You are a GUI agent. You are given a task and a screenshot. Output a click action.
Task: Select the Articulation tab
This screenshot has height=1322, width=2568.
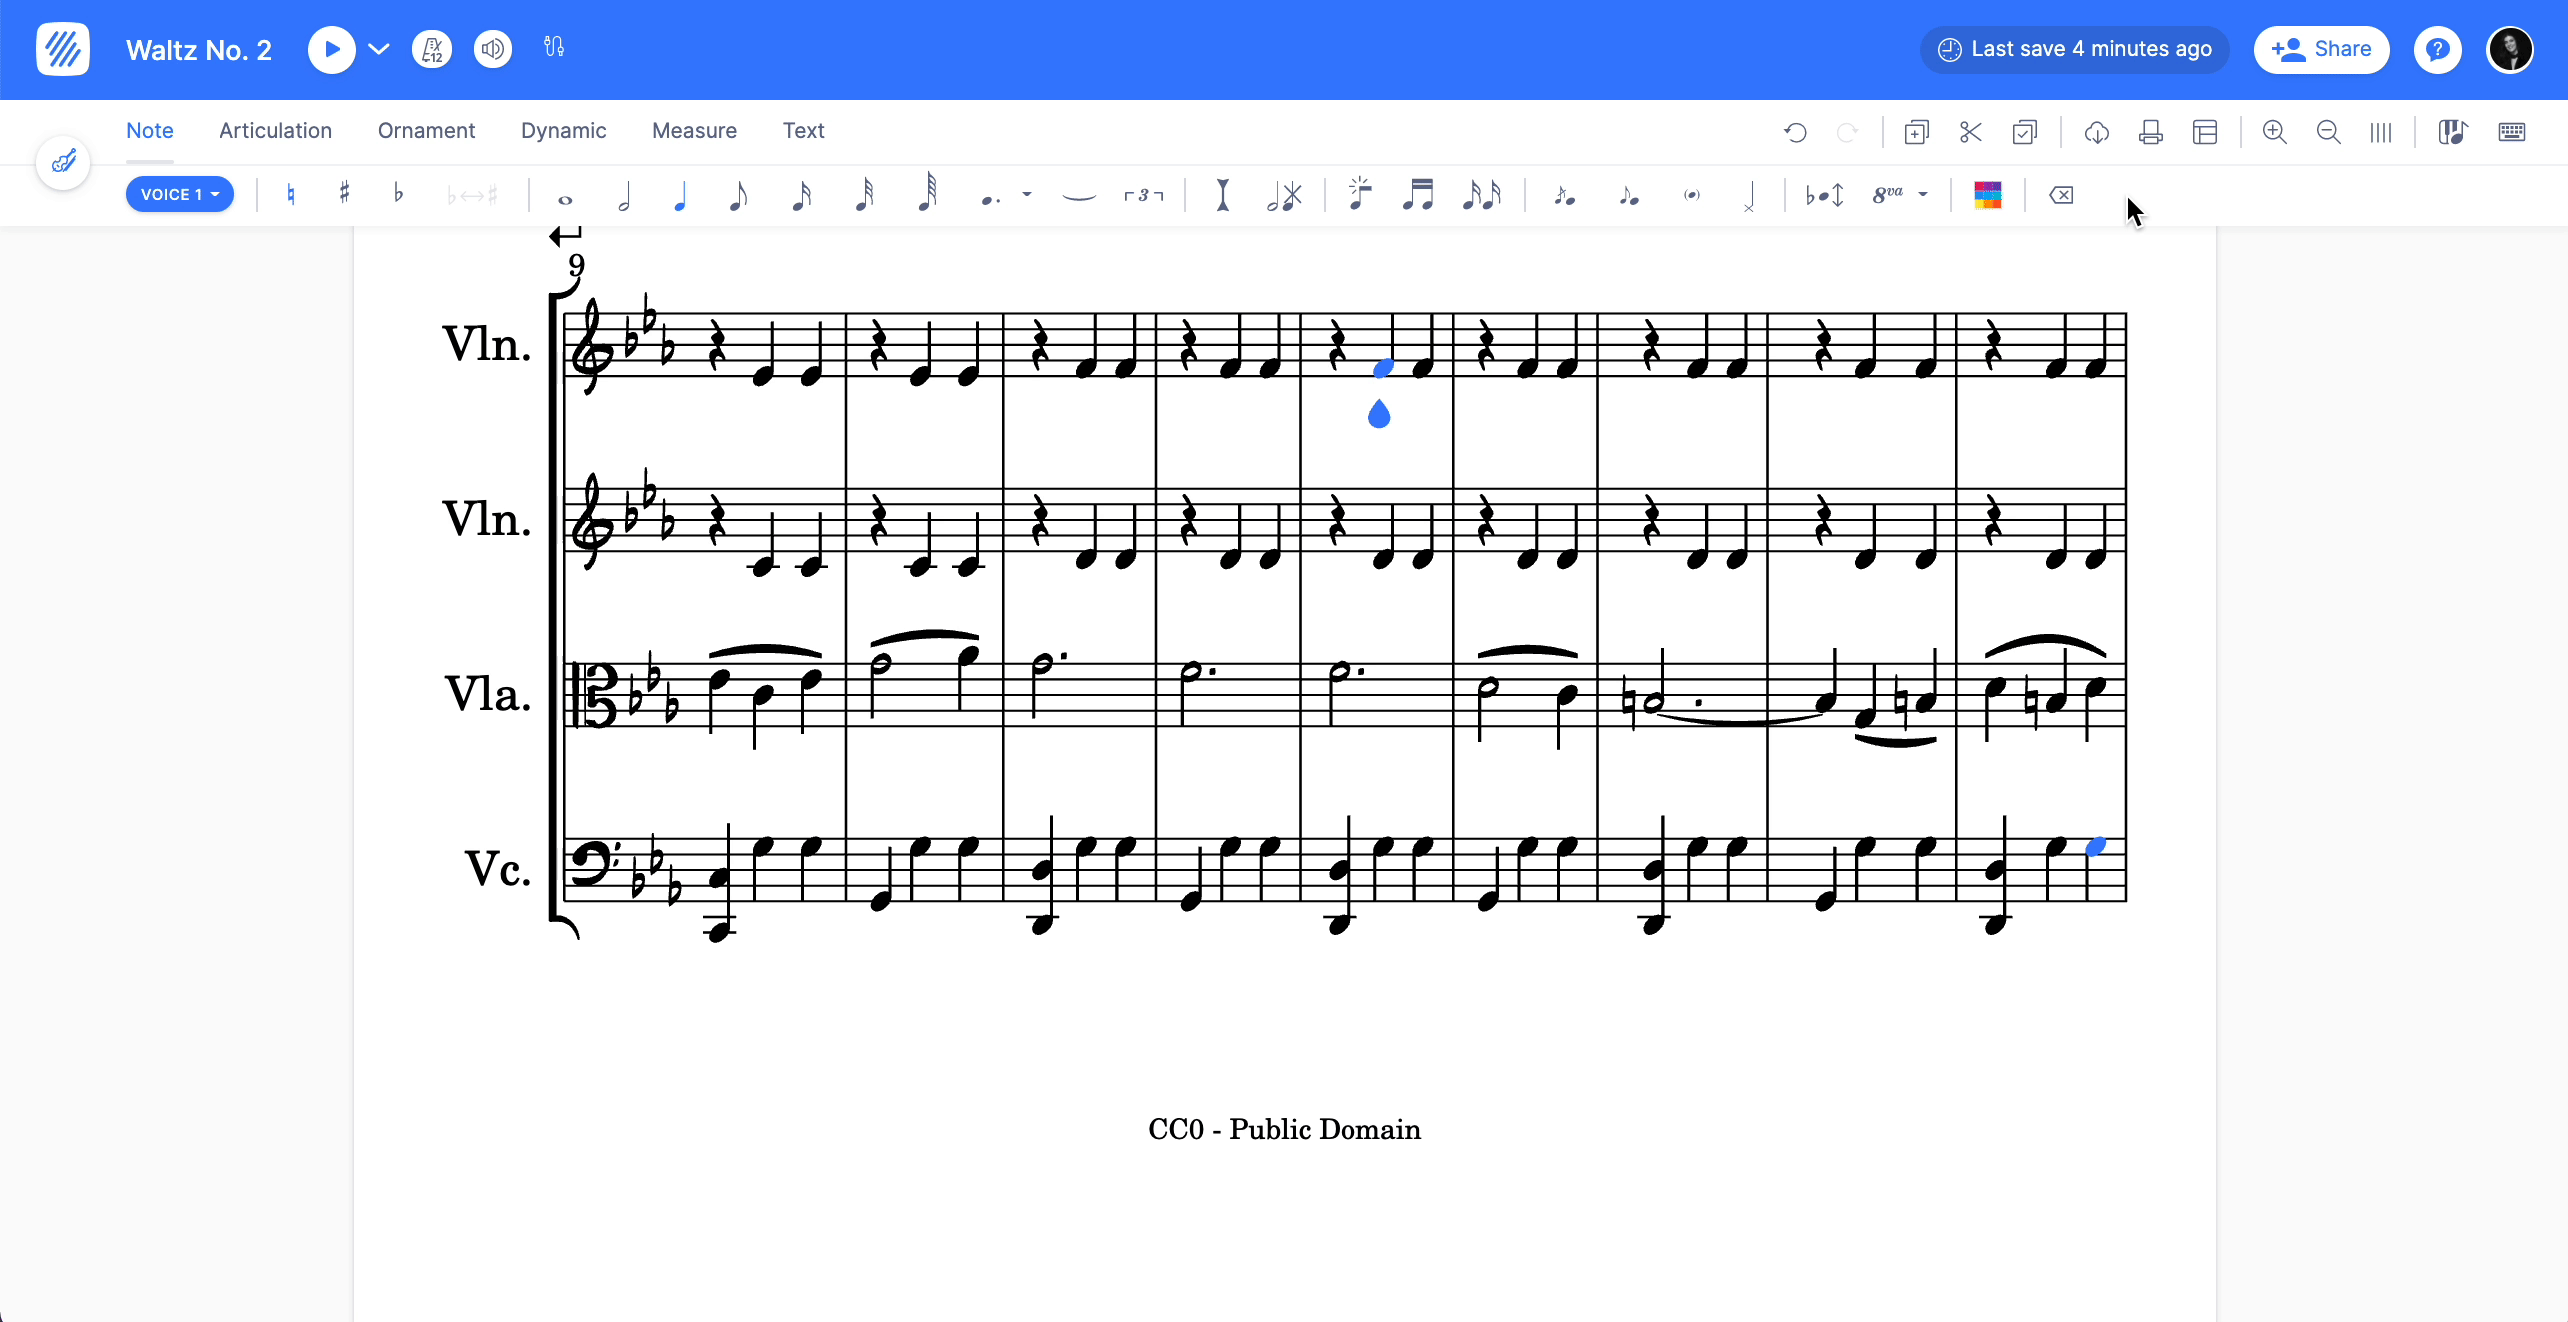coord(275,132)
